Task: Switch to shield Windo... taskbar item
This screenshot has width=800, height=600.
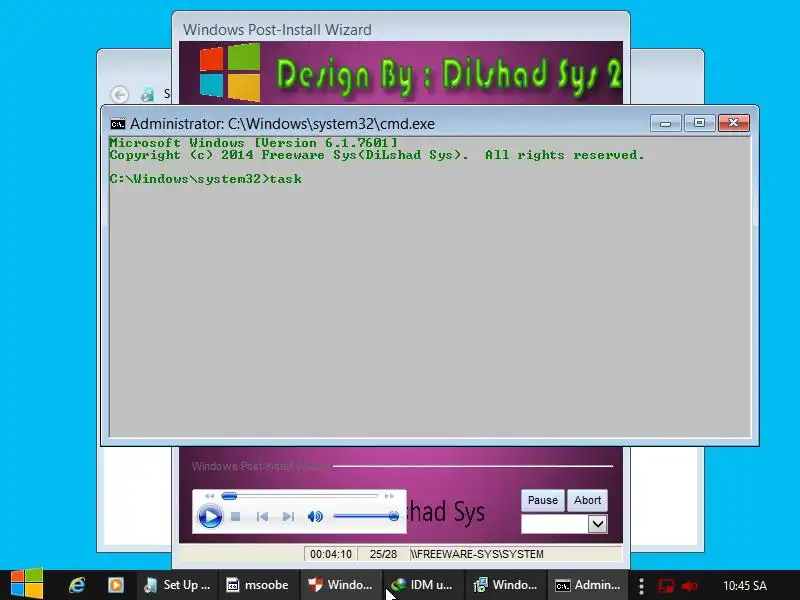Action: 340,585
